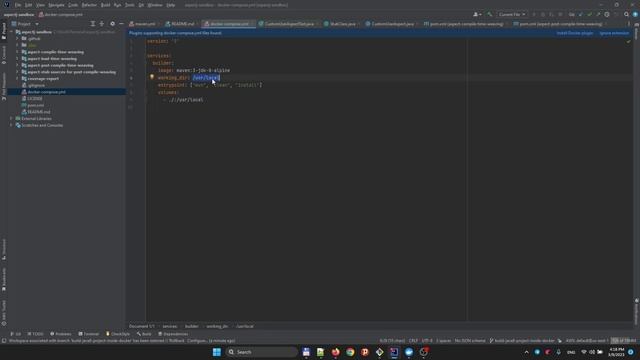Screen dimensions: 640x360
Task: Open the Terminal tool window
Action: point(89,334)
